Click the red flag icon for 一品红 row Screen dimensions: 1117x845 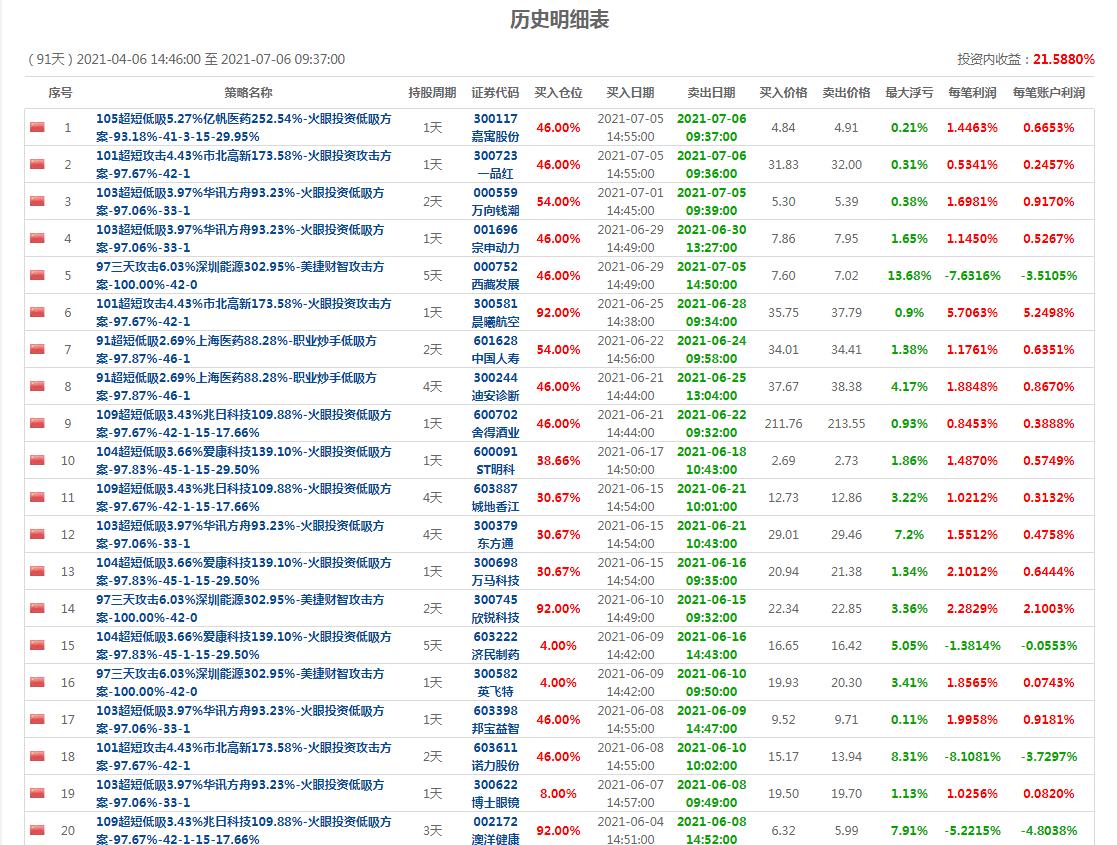click(37, 163)
